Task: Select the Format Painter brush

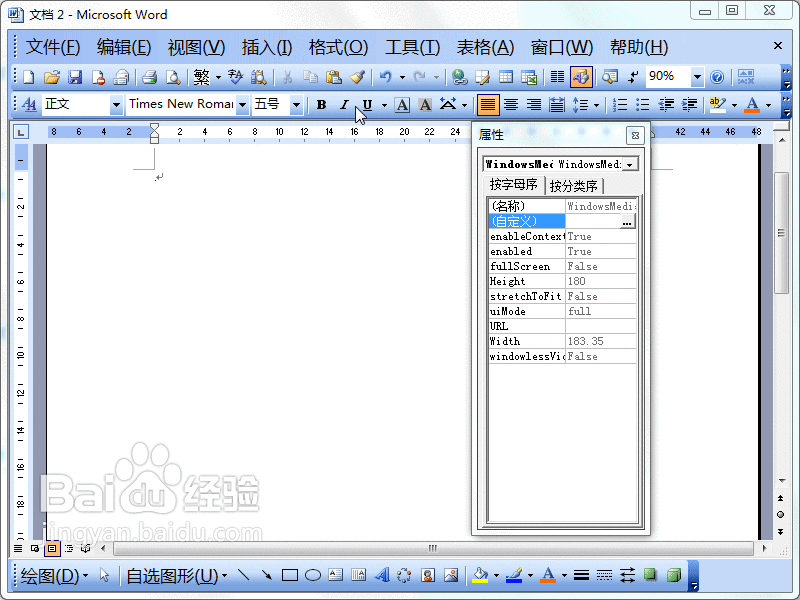Action: click(x=357, y=77)
